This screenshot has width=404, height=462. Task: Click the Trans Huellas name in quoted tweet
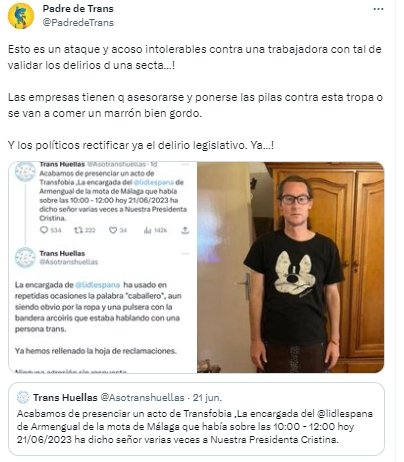[65, 398]
